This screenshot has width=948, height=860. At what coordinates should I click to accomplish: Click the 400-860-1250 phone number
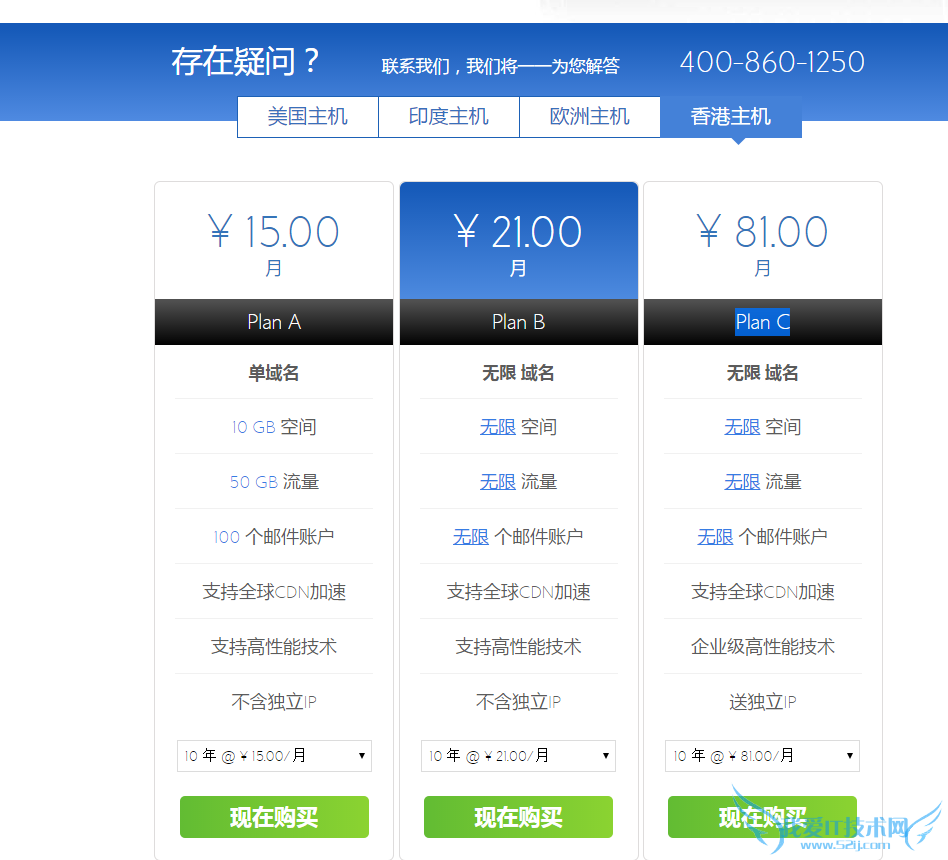tap(771, 61)
